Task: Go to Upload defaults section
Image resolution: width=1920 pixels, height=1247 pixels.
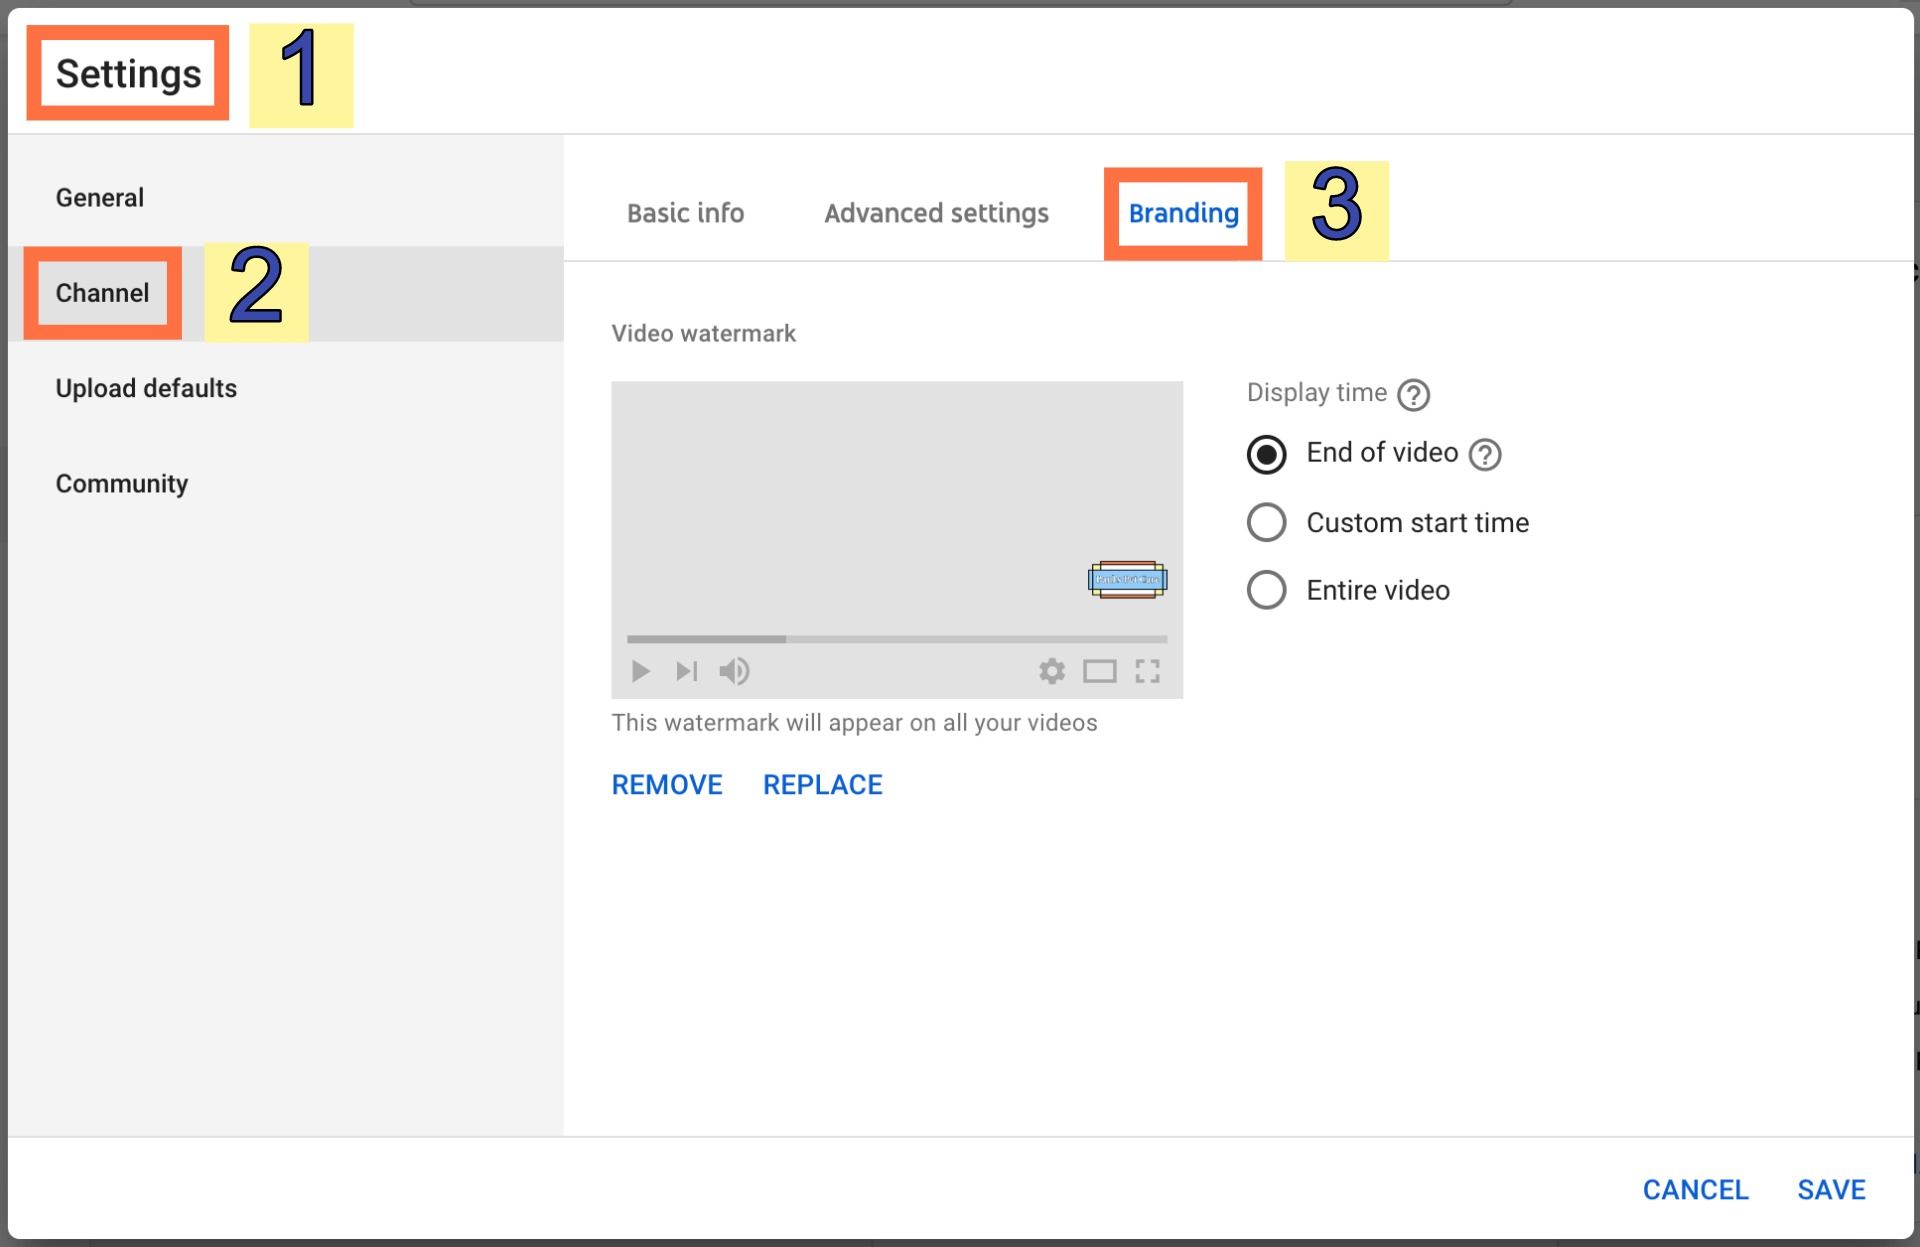Action: 146,388
